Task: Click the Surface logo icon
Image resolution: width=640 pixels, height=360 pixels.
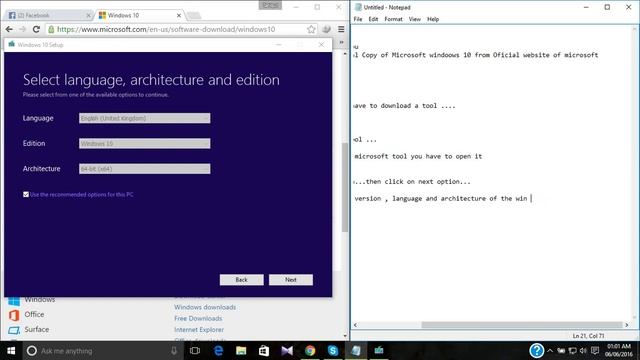Action: (14, 330)
